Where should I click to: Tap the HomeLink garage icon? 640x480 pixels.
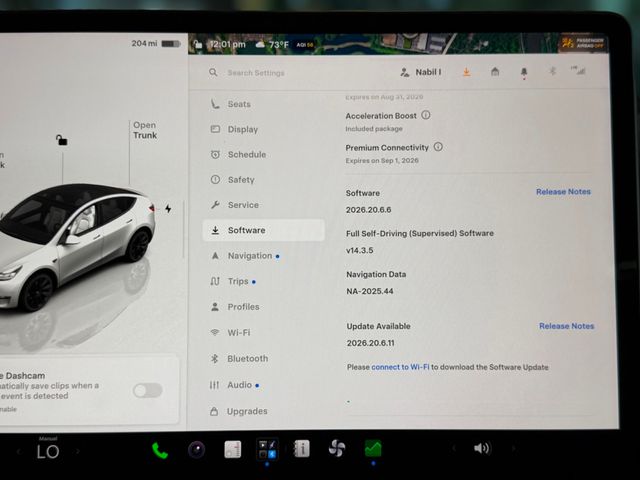pyautogui.click(x=495, y=72)
